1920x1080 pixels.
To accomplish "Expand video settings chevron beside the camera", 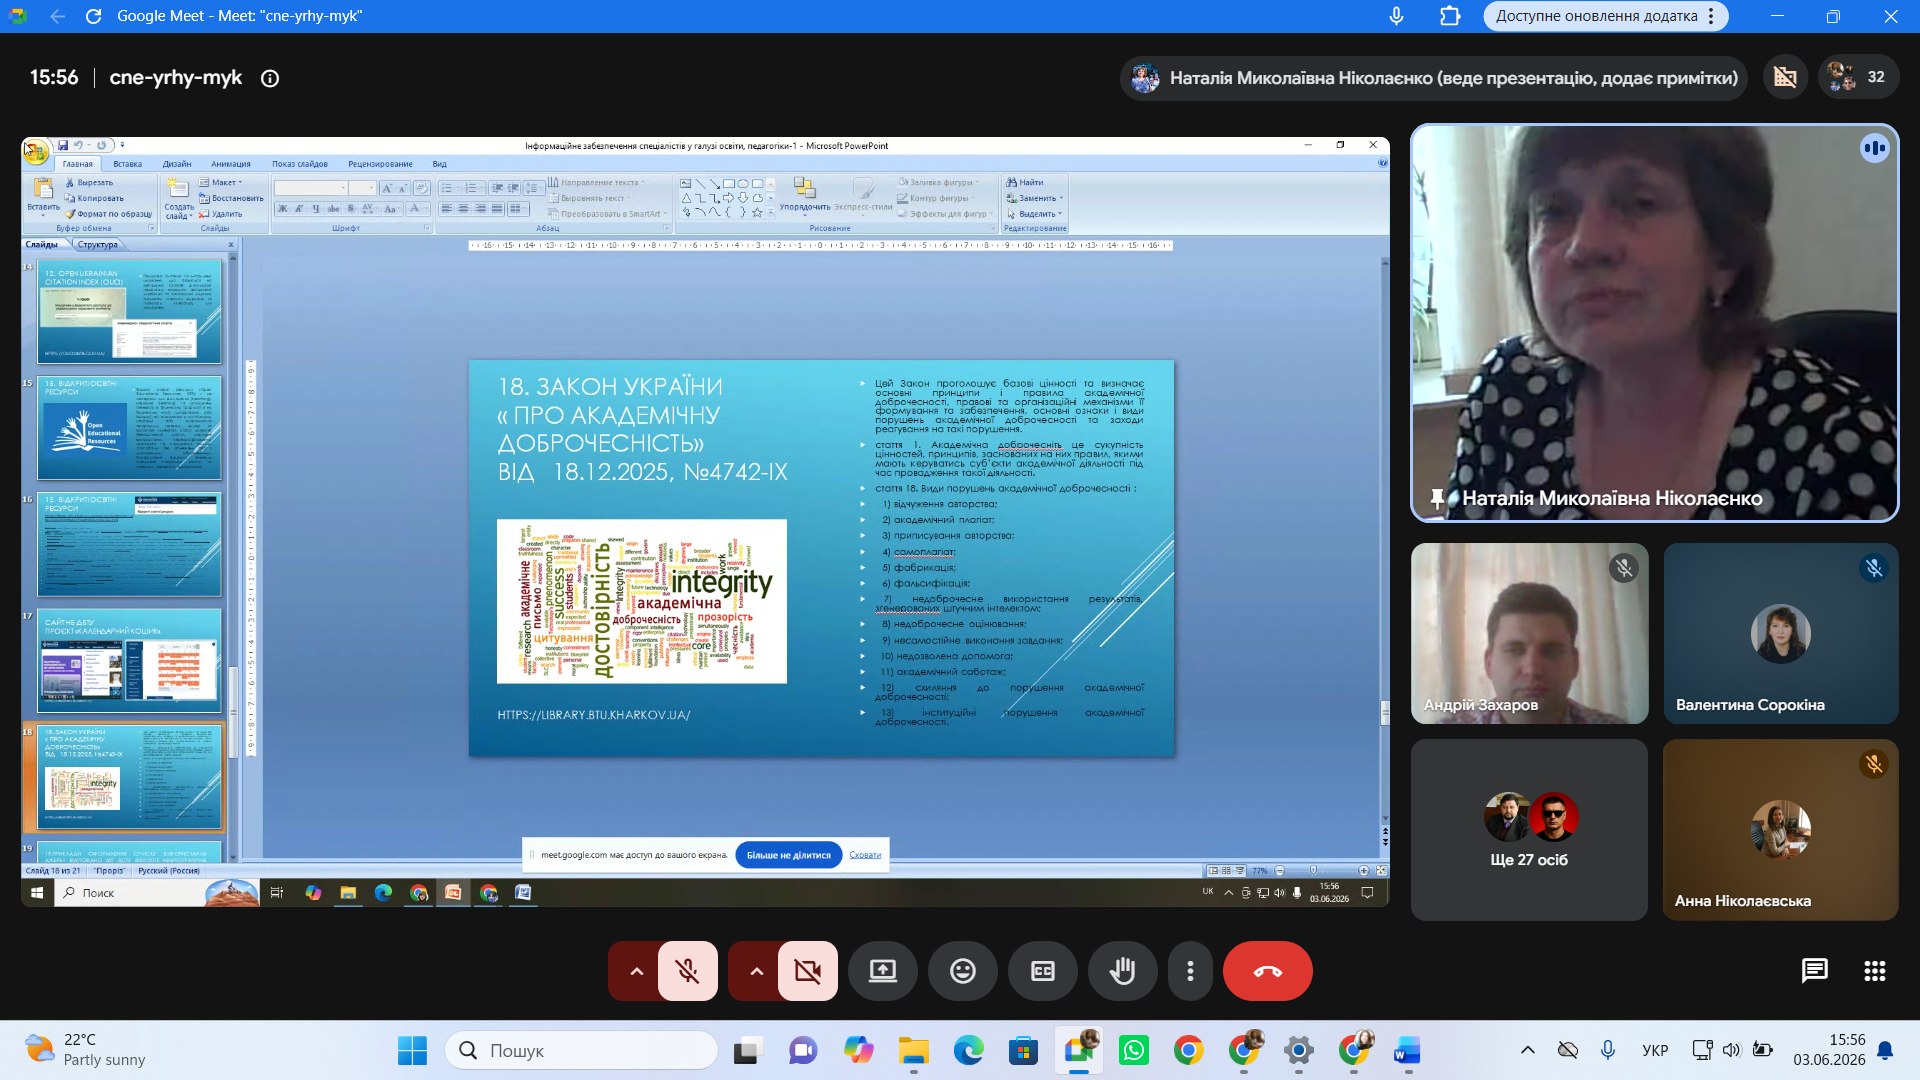I will click(x=756, y=971).
